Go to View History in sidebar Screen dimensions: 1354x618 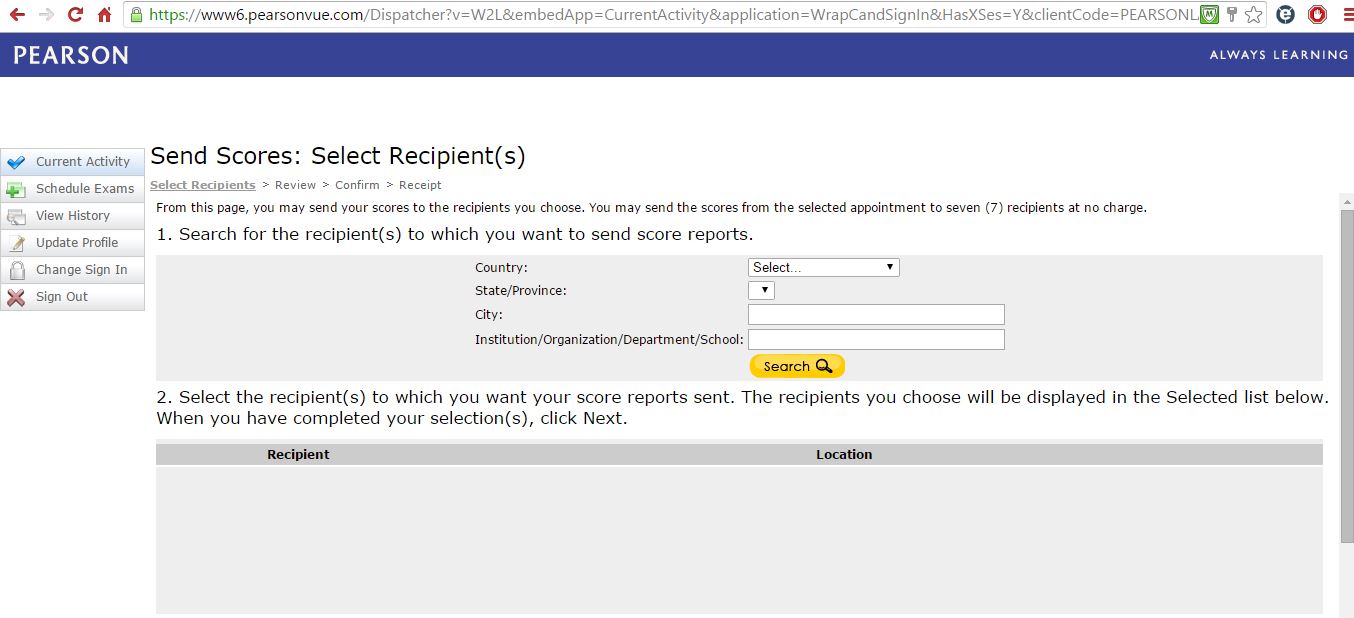pyautogui.click(x=72, y=216)
